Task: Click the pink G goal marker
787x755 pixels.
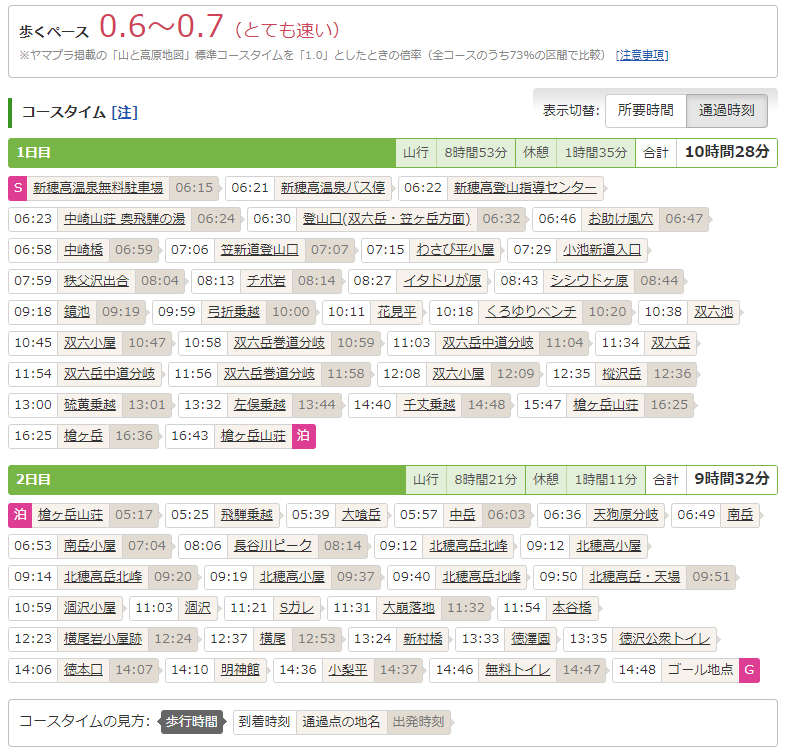Action: click(x=749, y=670)
